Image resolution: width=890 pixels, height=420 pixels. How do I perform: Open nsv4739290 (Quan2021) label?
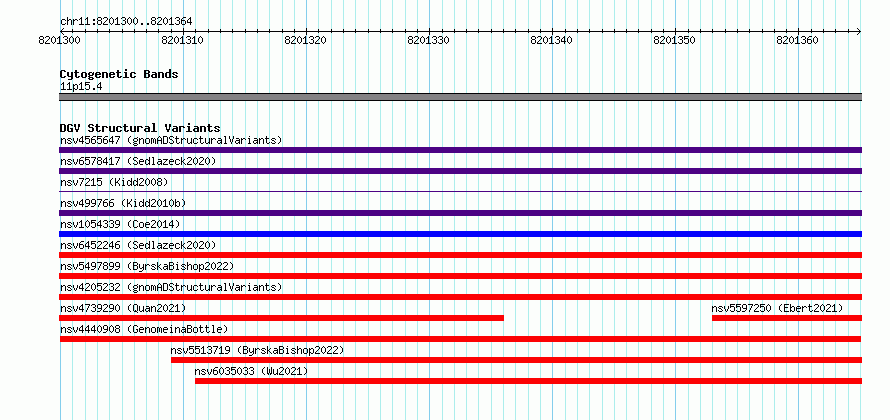pos(123,308)
